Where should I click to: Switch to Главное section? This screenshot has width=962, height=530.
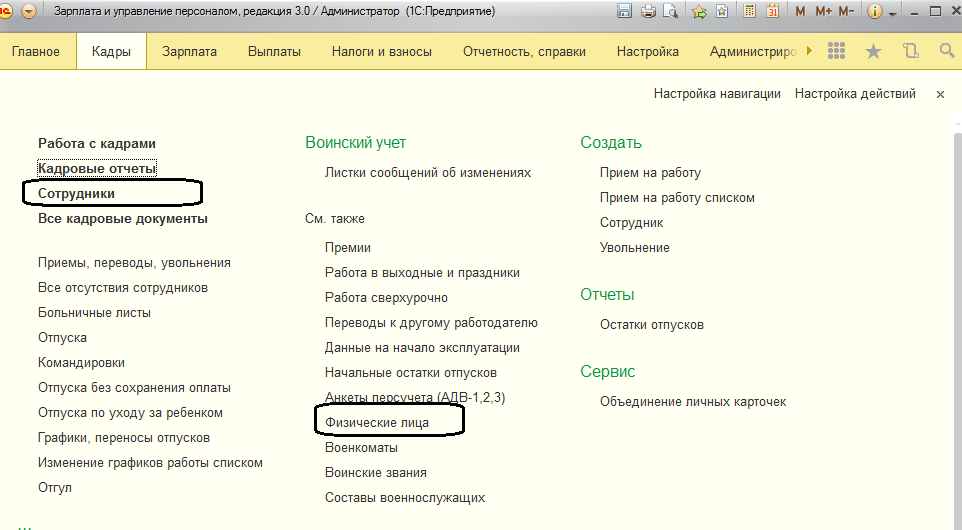pos(36,52)
